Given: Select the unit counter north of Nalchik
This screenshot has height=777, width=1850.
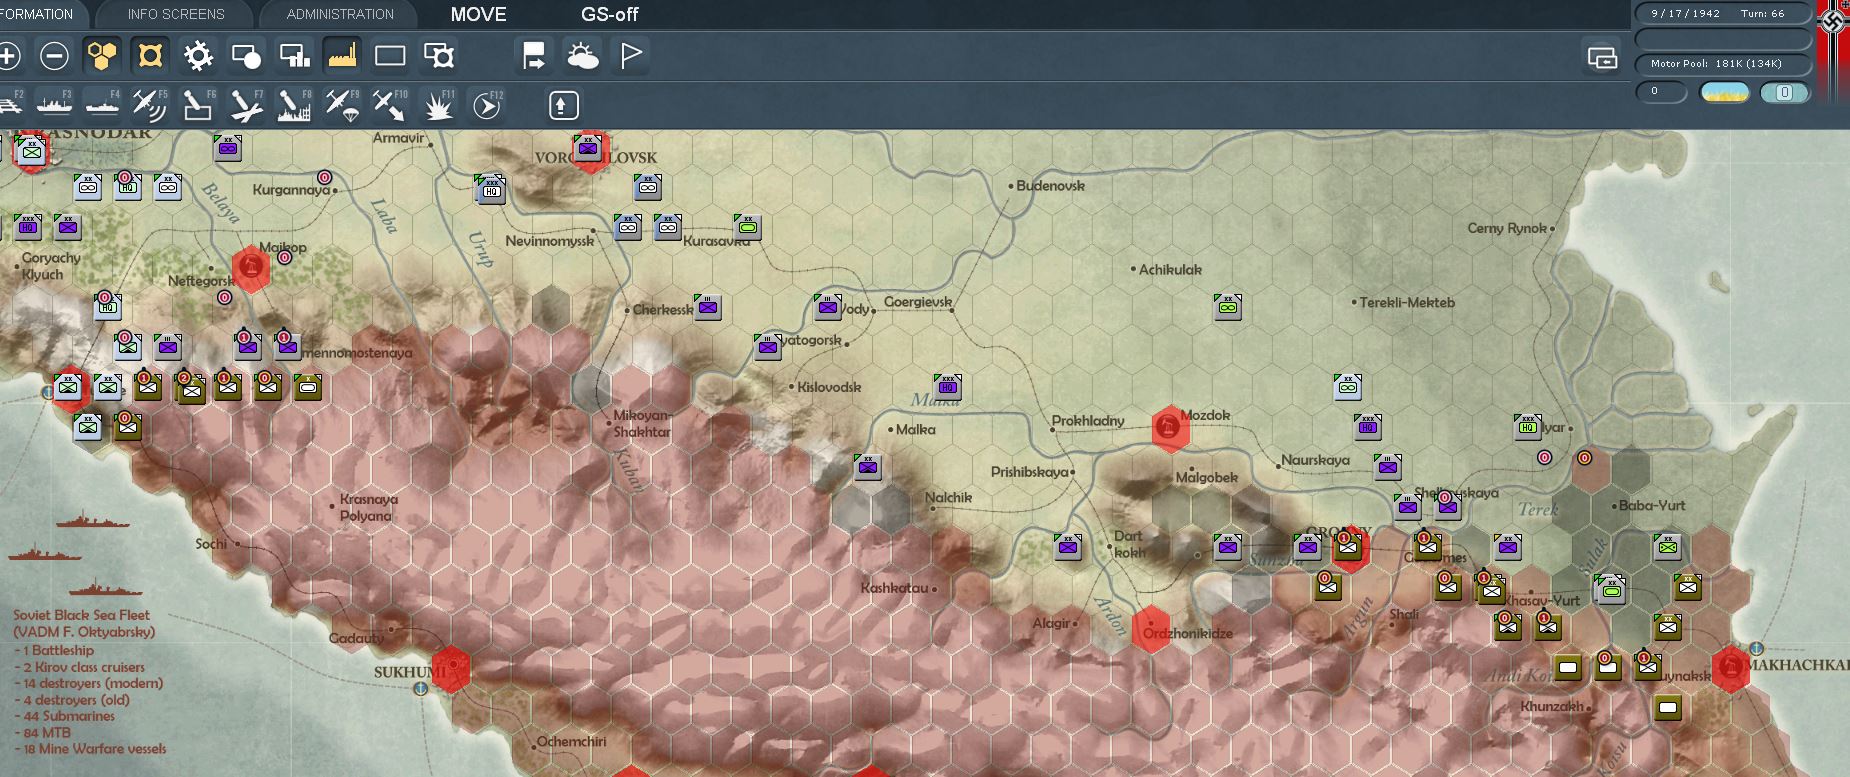Looking at the screenshot, I should (x=868, y=467).
